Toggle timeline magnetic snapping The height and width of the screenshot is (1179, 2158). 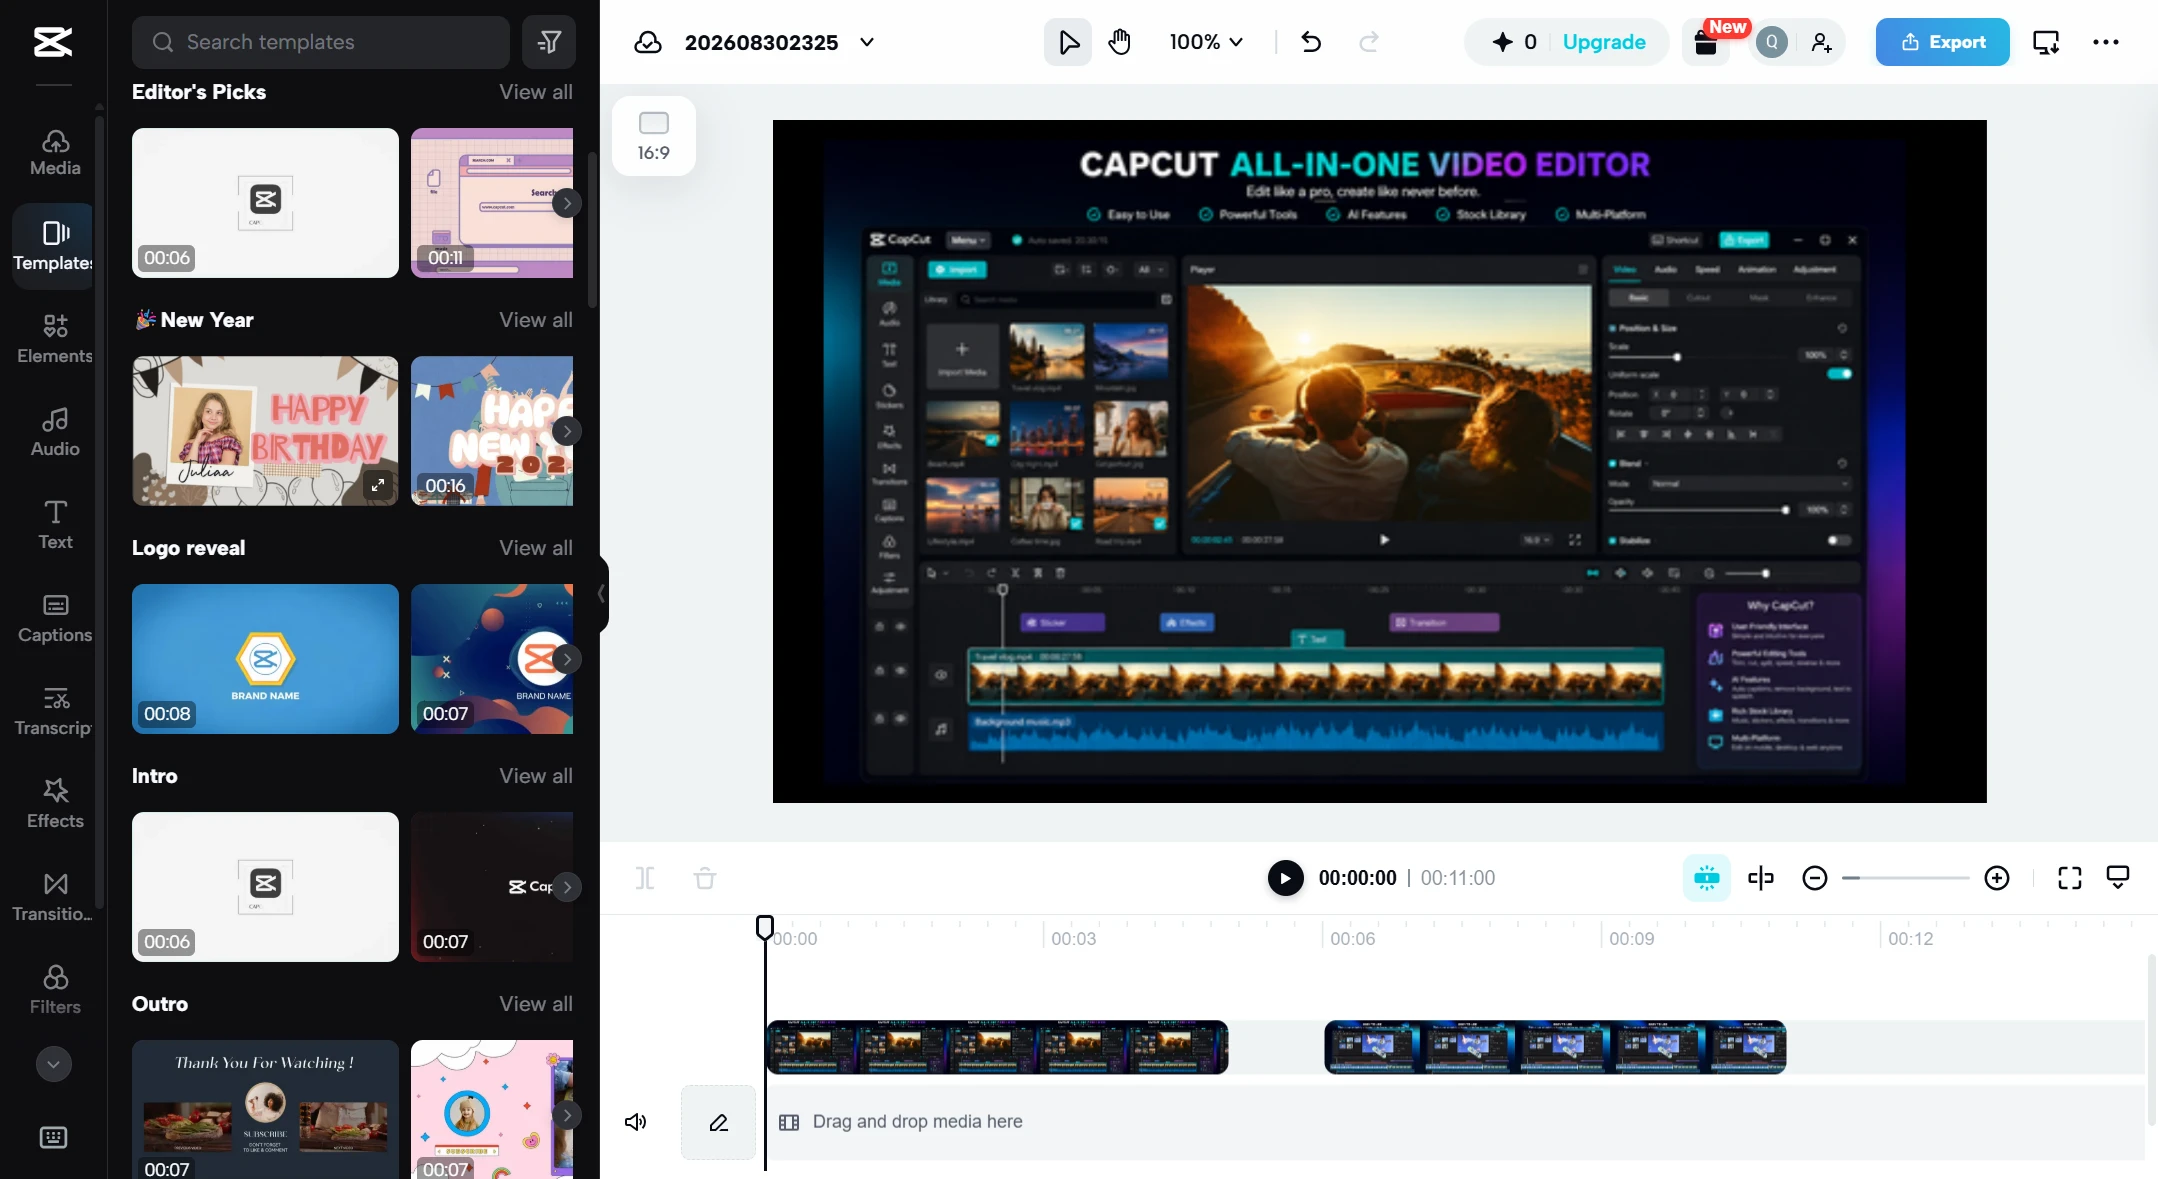coord(1707,878)
